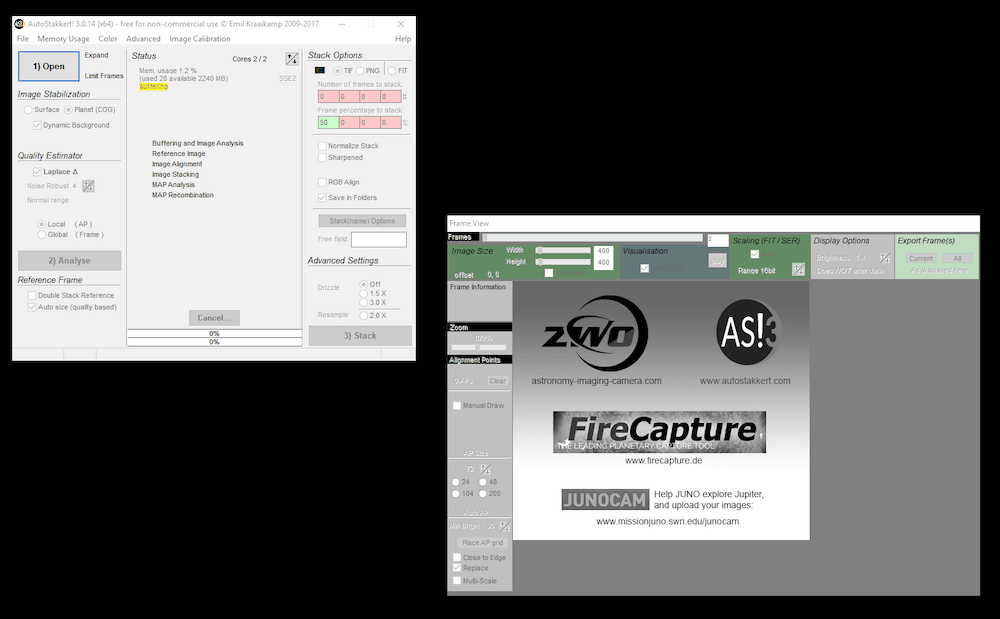This screenshot has width=1000, height=619.
Task: Click the image Height slider
Action: tap(564, 262)
